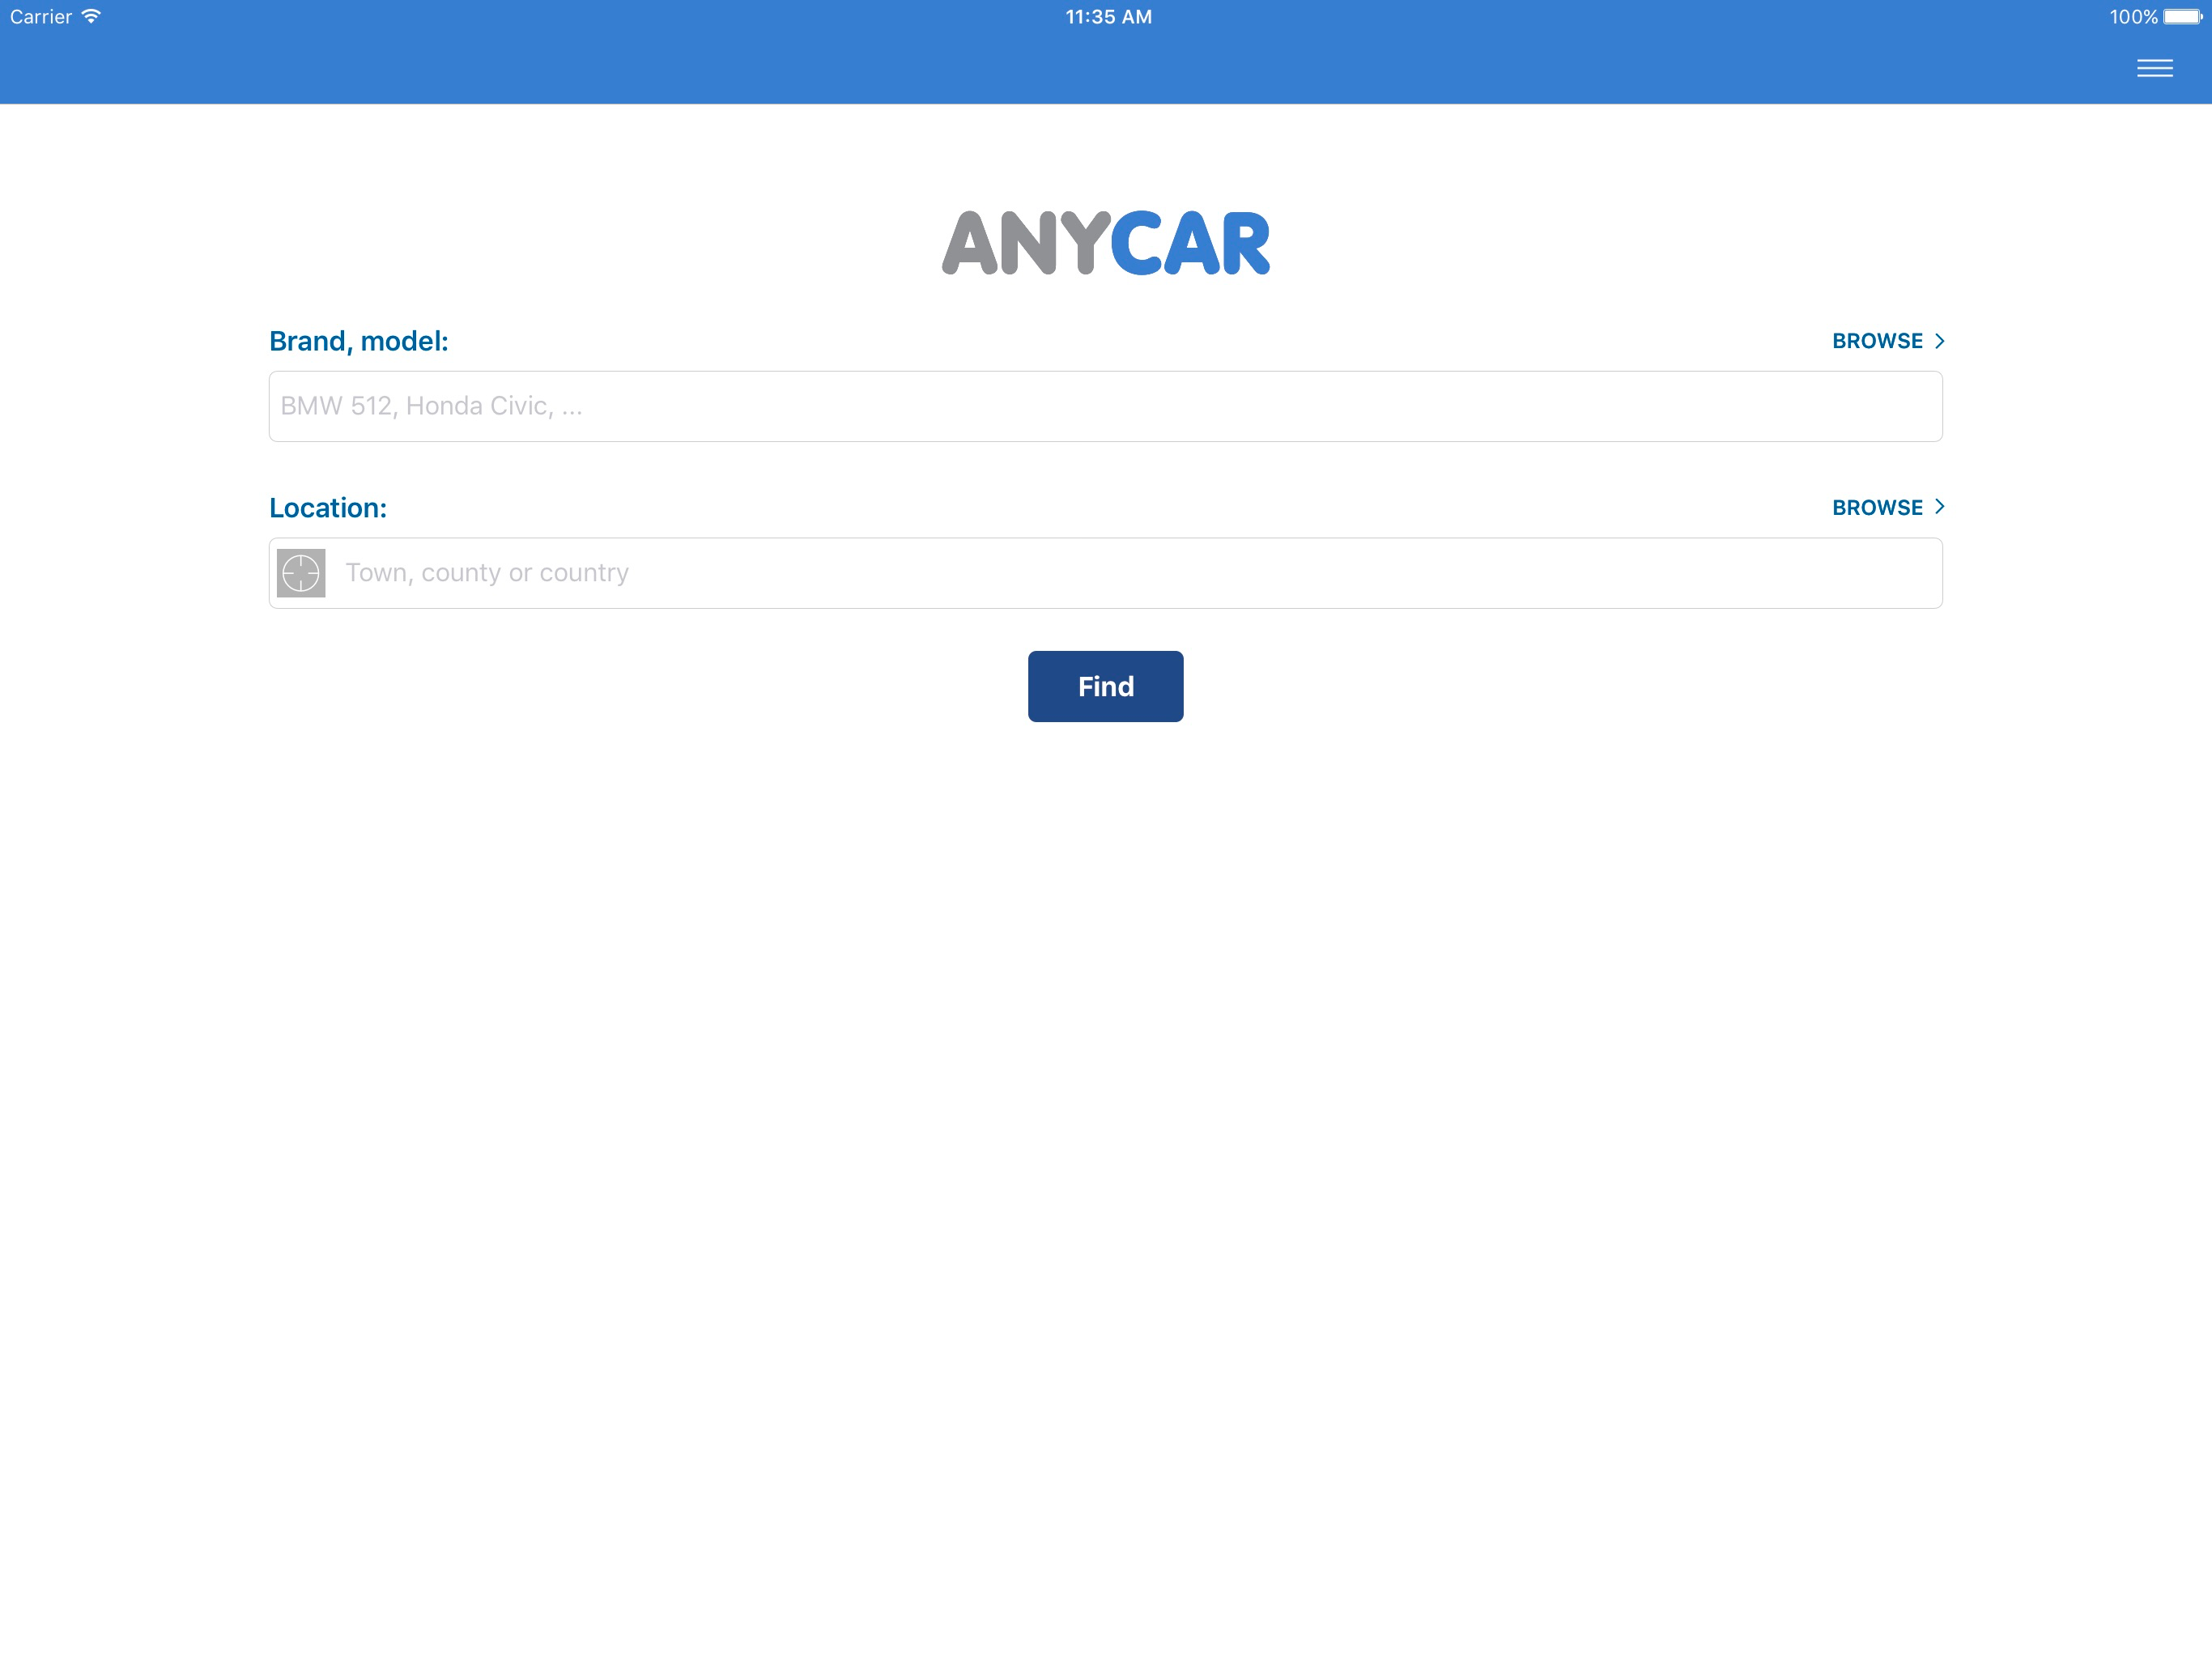Browse locations list
Screen dimensions: 2212x1658
(1888, 507)
